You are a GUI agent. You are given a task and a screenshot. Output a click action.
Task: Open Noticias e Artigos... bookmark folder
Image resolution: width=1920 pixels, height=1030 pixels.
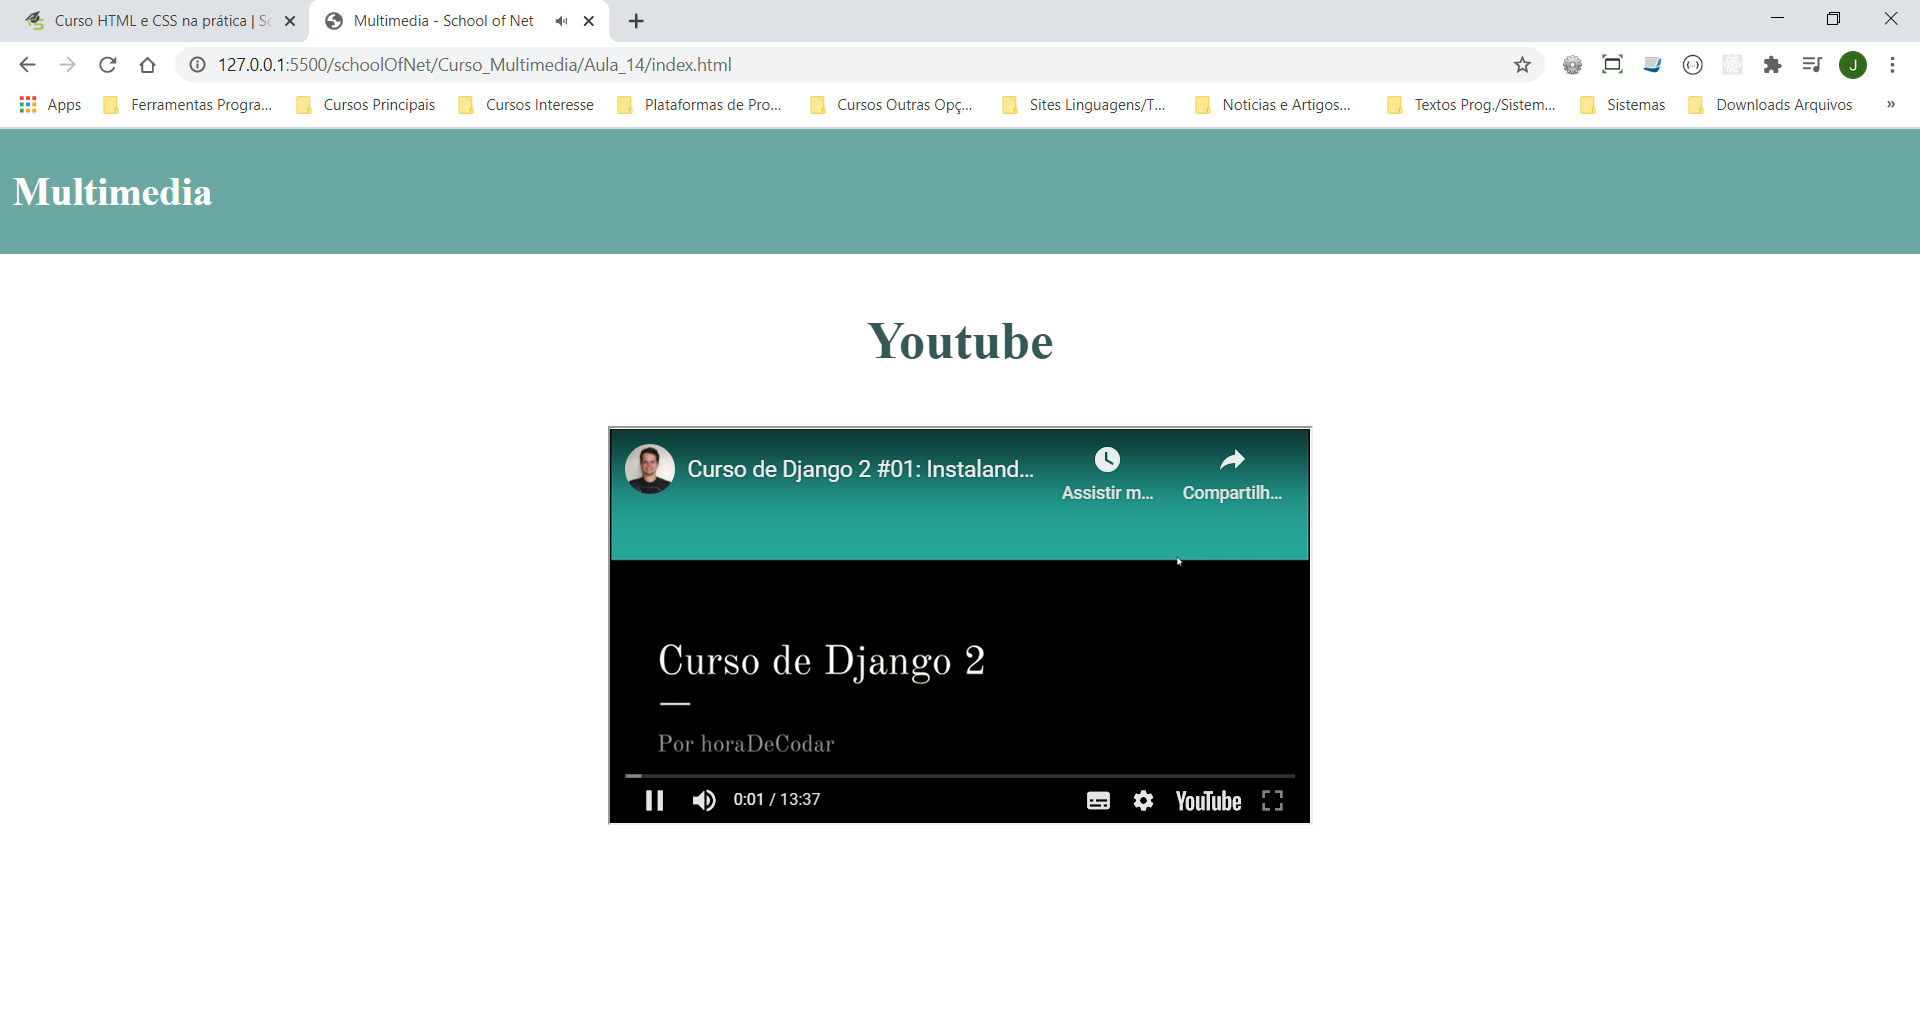click(x=1274, y=105)
